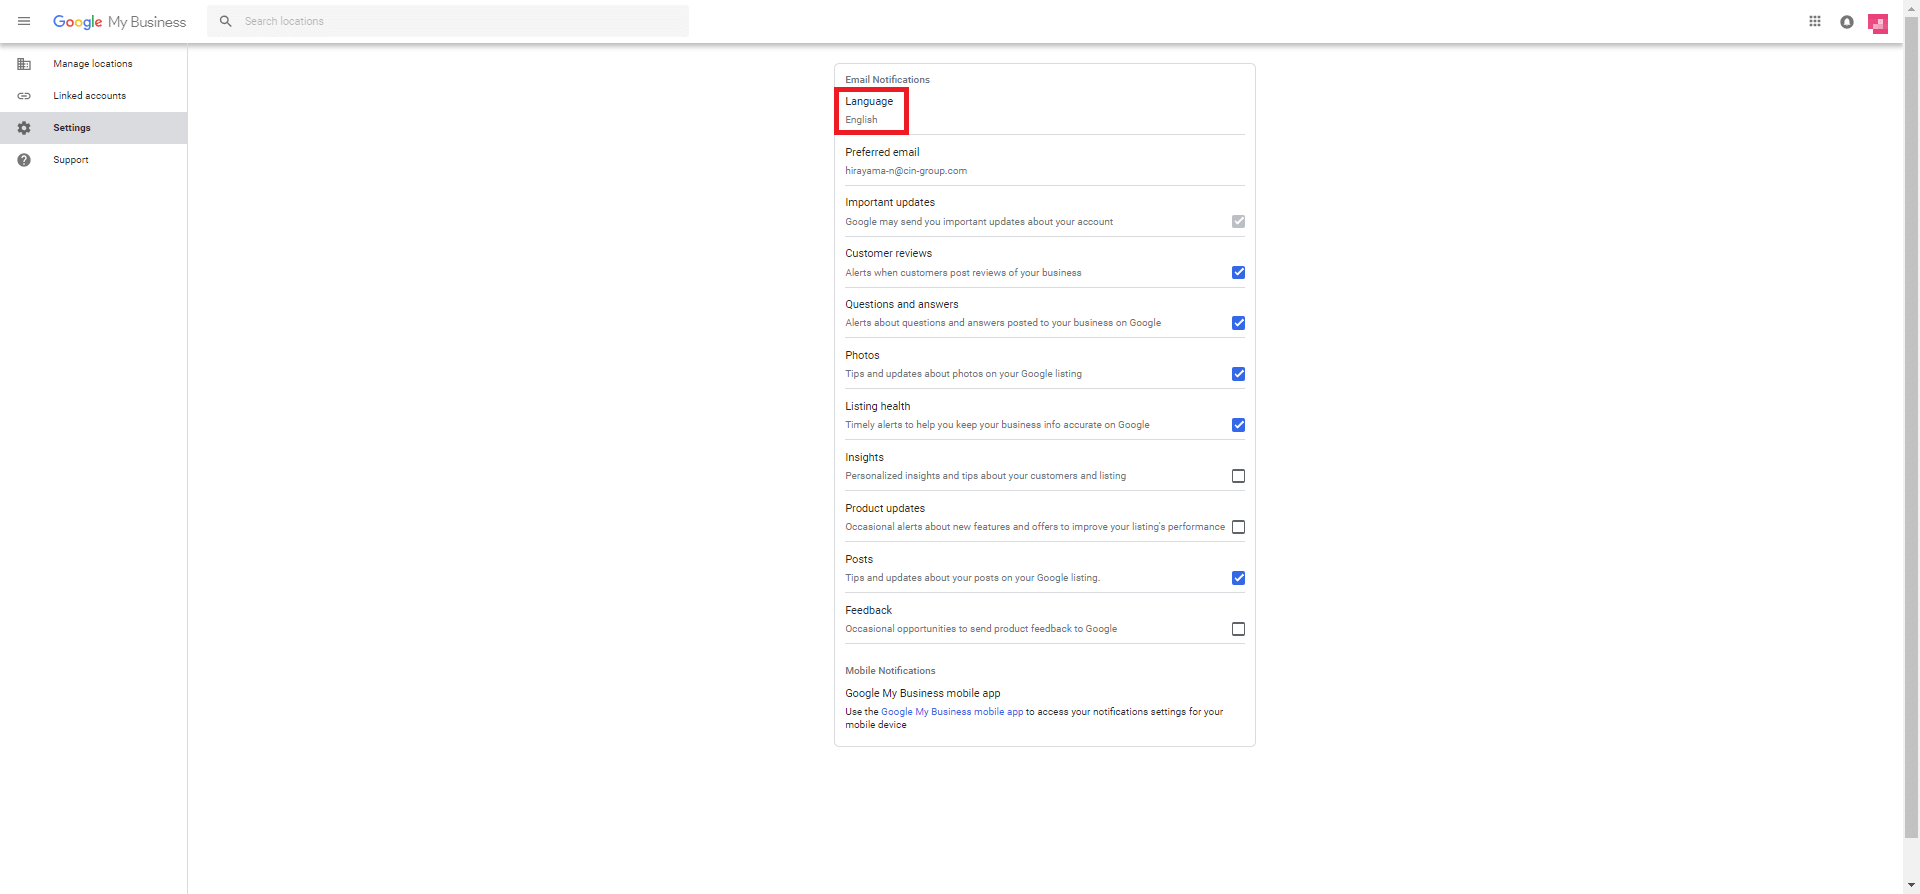Uncheck Listing health alerts
This screenshot has width=1920, height=894.
(1238, 425)
